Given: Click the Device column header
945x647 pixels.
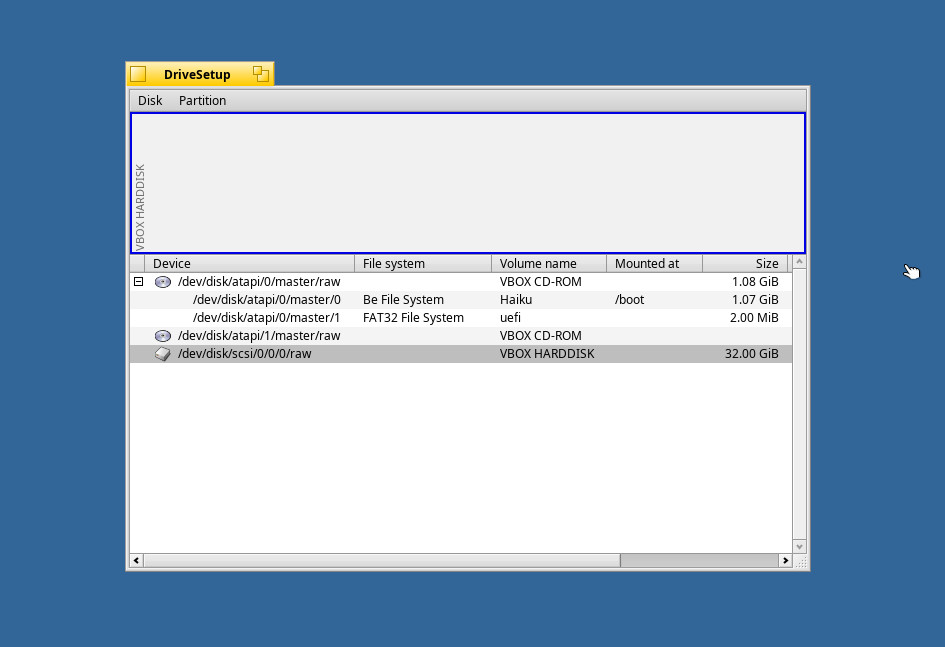Looking at the screenshot, I should (x=250, y=264).
